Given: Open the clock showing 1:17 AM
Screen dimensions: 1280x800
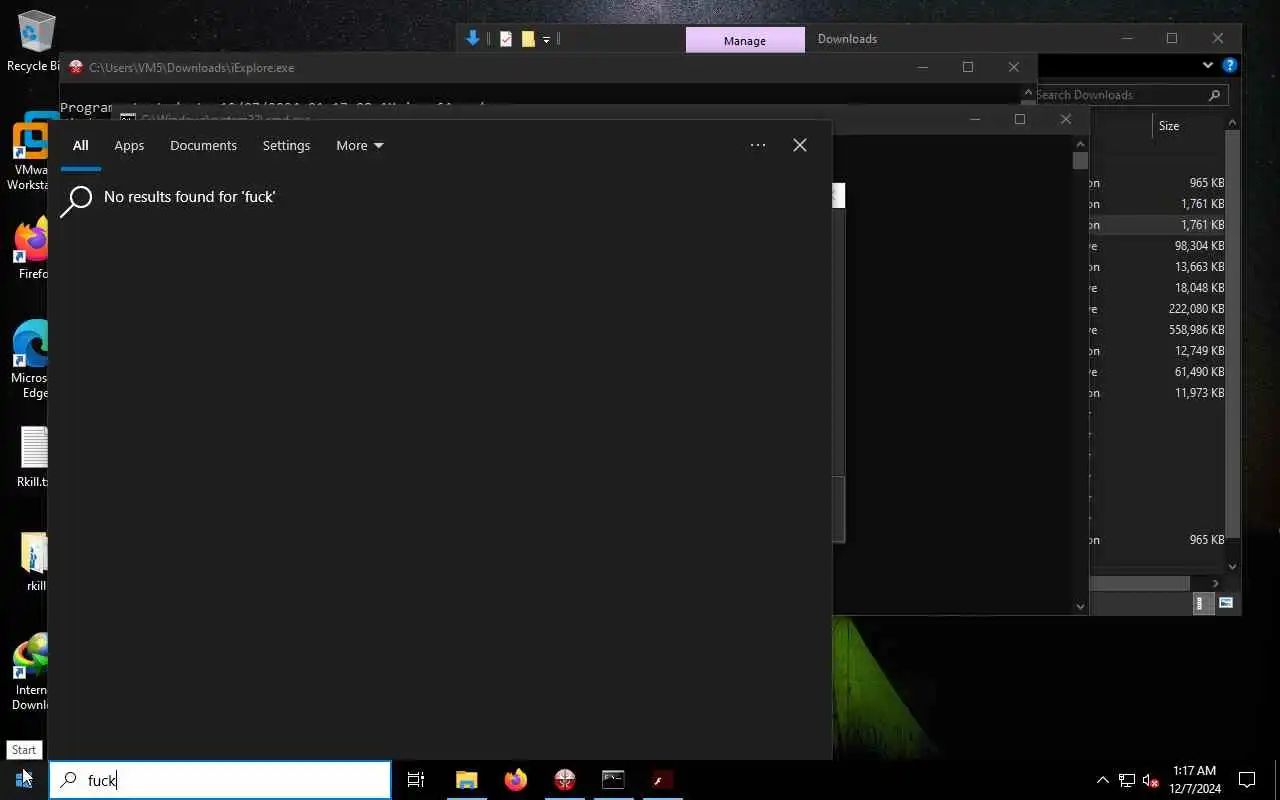Looking at the screenshot, I should 1194,780.
